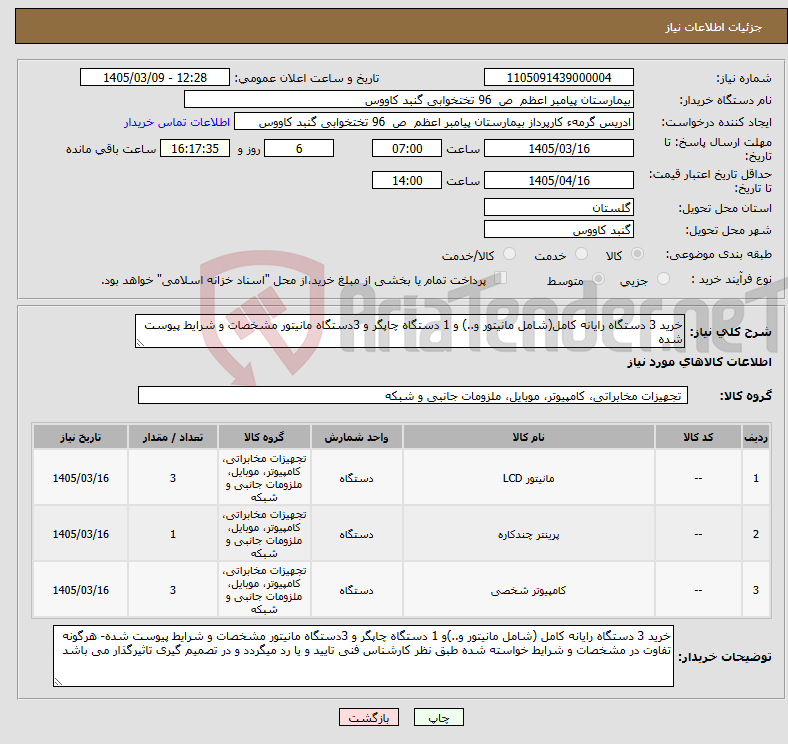Screen dimensions: 788x744
Task: Click the date 1405/03/16 in مانیتور LCD row
Action: pos(80,478)
